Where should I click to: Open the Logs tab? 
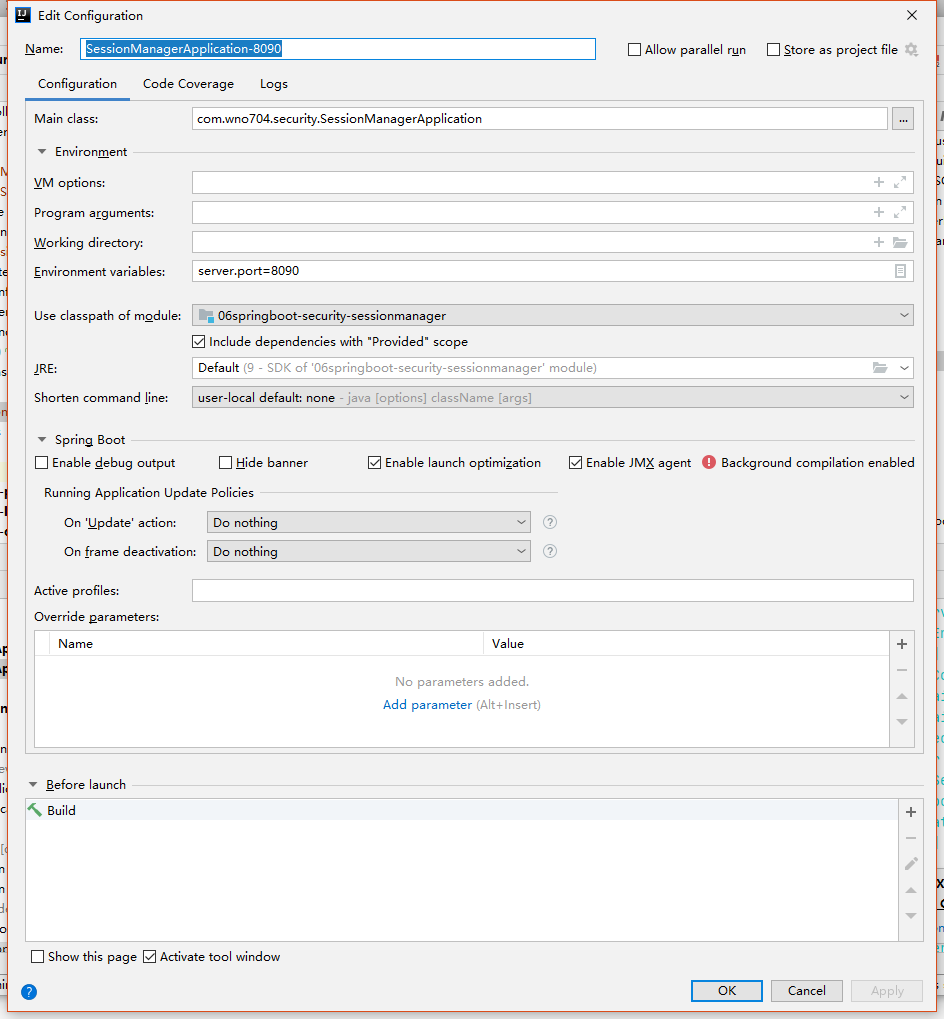tap(274, 84)
